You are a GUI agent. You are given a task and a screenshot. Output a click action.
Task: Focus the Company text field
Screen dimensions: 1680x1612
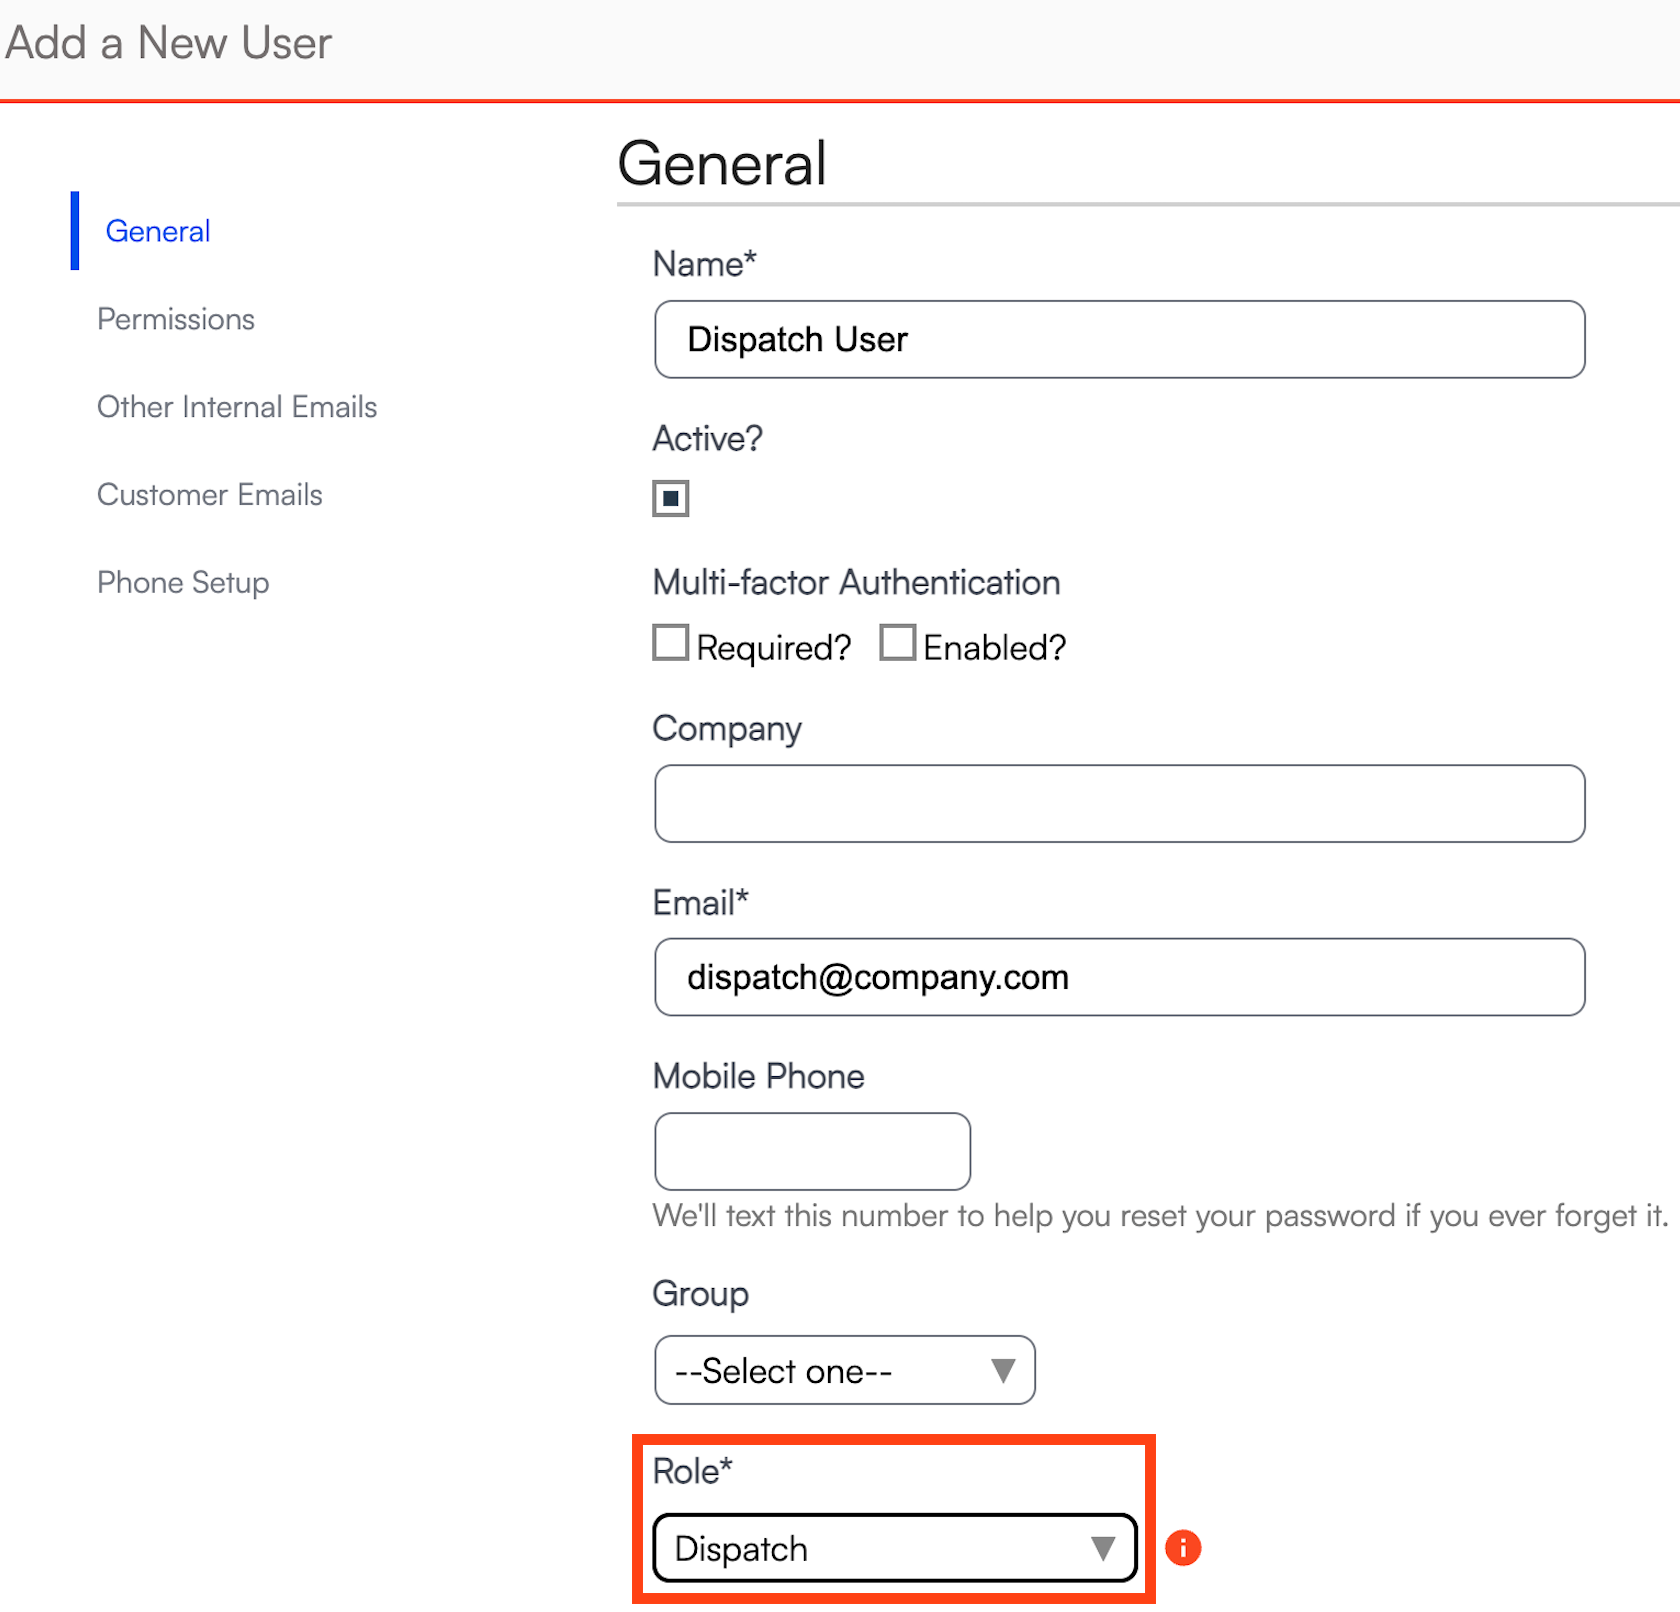tap(1119, 804)
